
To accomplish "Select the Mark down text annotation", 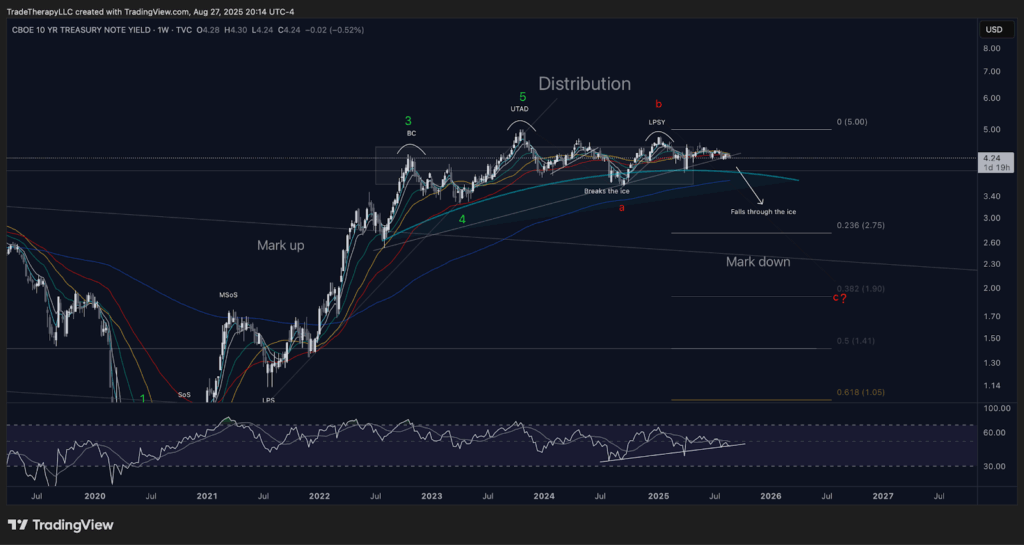I will tap(757, 262).
